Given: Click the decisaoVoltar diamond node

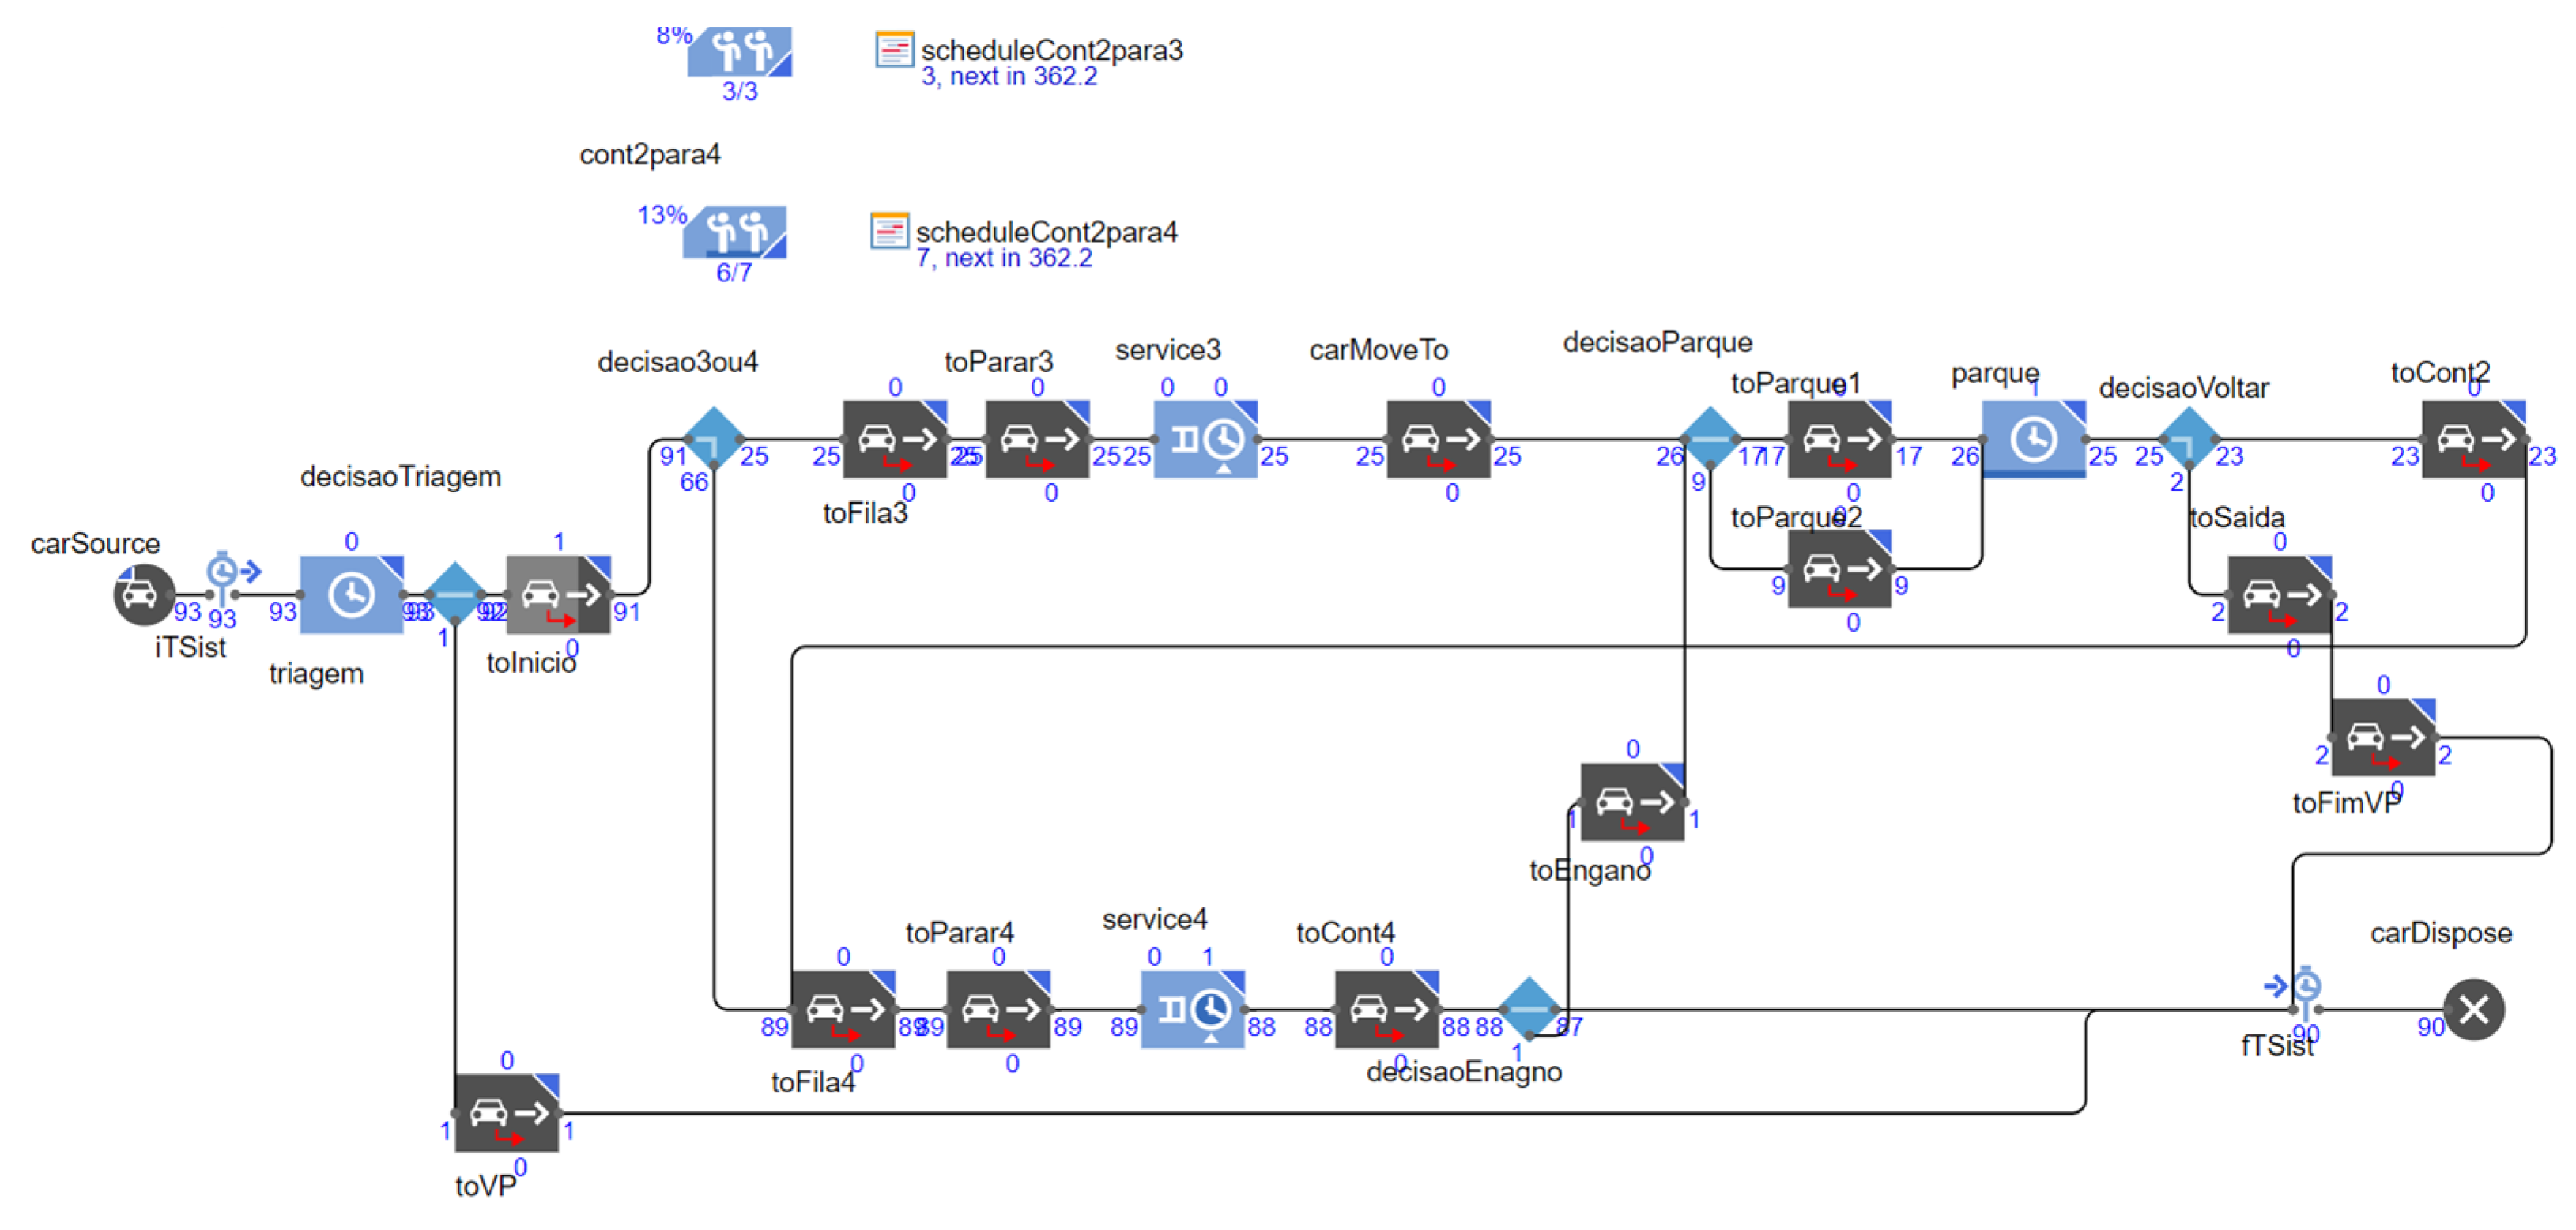Looking at the screenshot, I should [x=2189, y=438].
